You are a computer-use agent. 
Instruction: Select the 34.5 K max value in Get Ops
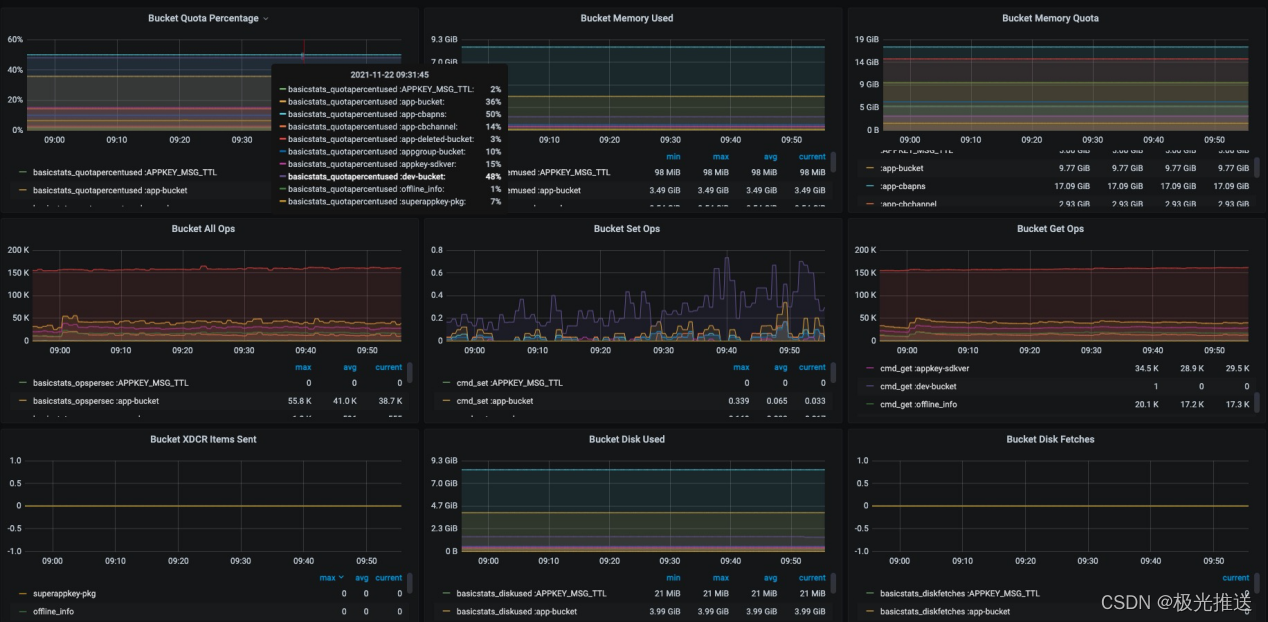click(x=1146, y=368)
